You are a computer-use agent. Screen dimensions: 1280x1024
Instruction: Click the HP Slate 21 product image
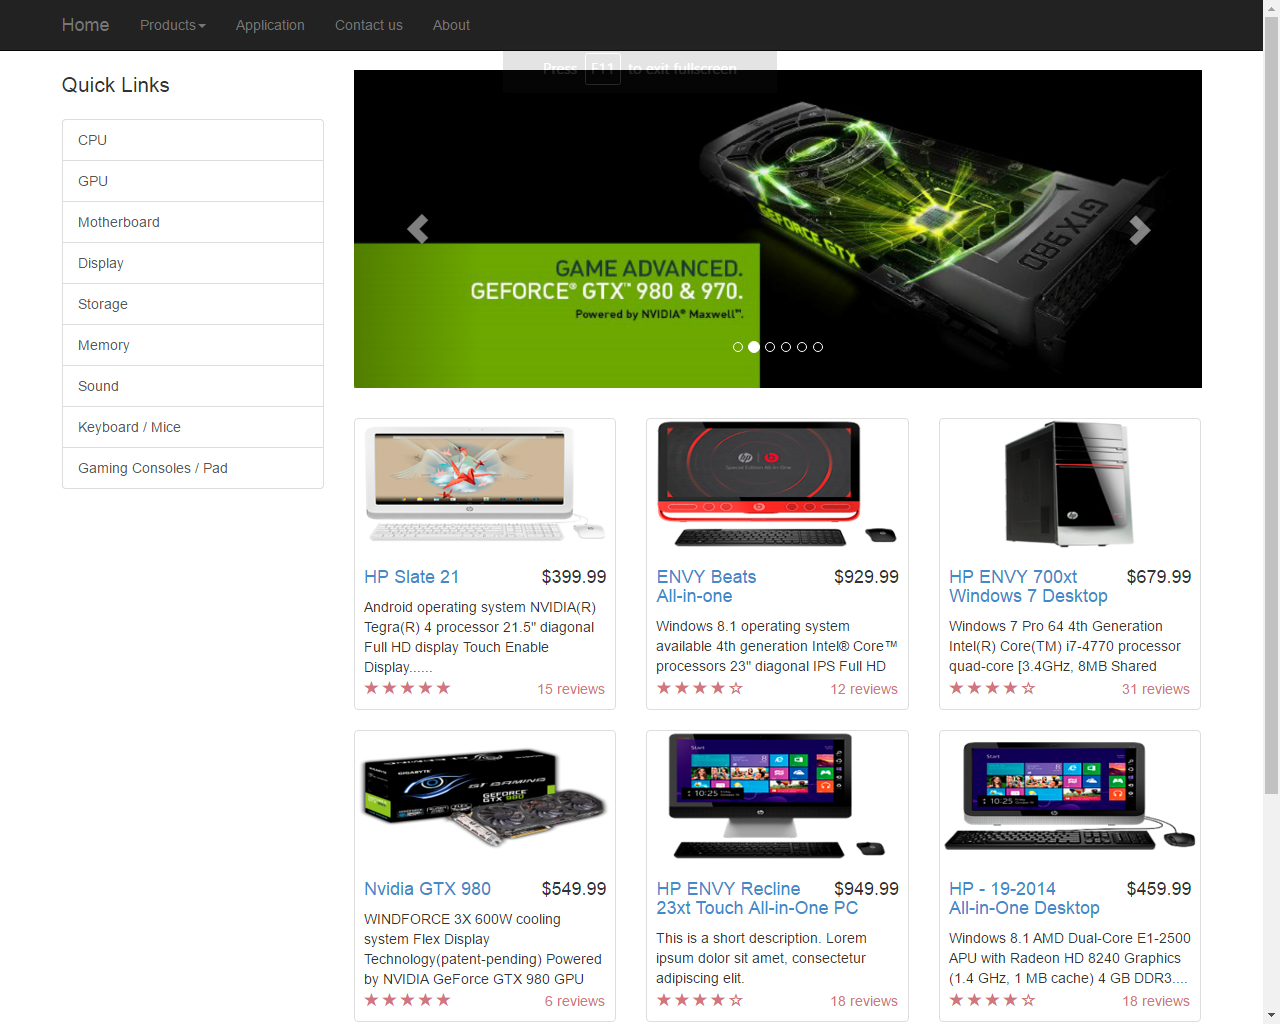coord(485,485)
